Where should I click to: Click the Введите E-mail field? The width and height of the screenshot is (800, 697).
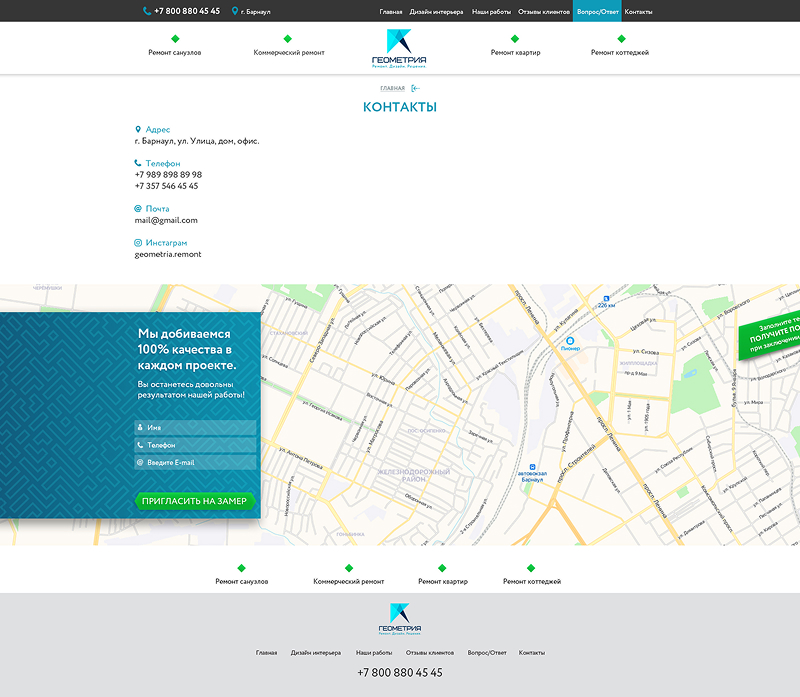click(196, 463)
